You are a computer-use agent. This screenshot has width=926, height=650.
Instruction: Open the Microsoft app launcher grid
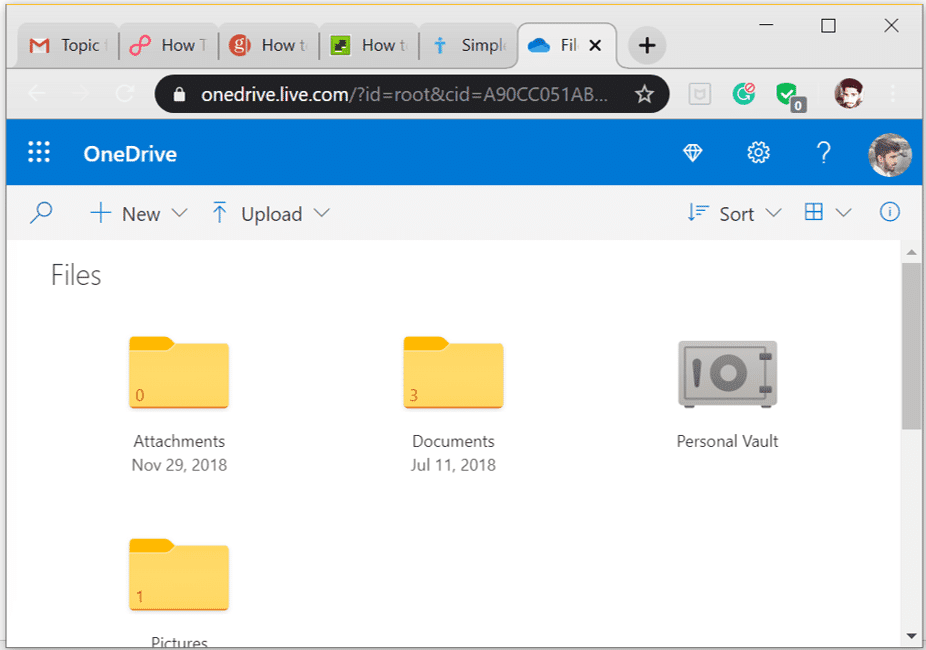point(39,152)
